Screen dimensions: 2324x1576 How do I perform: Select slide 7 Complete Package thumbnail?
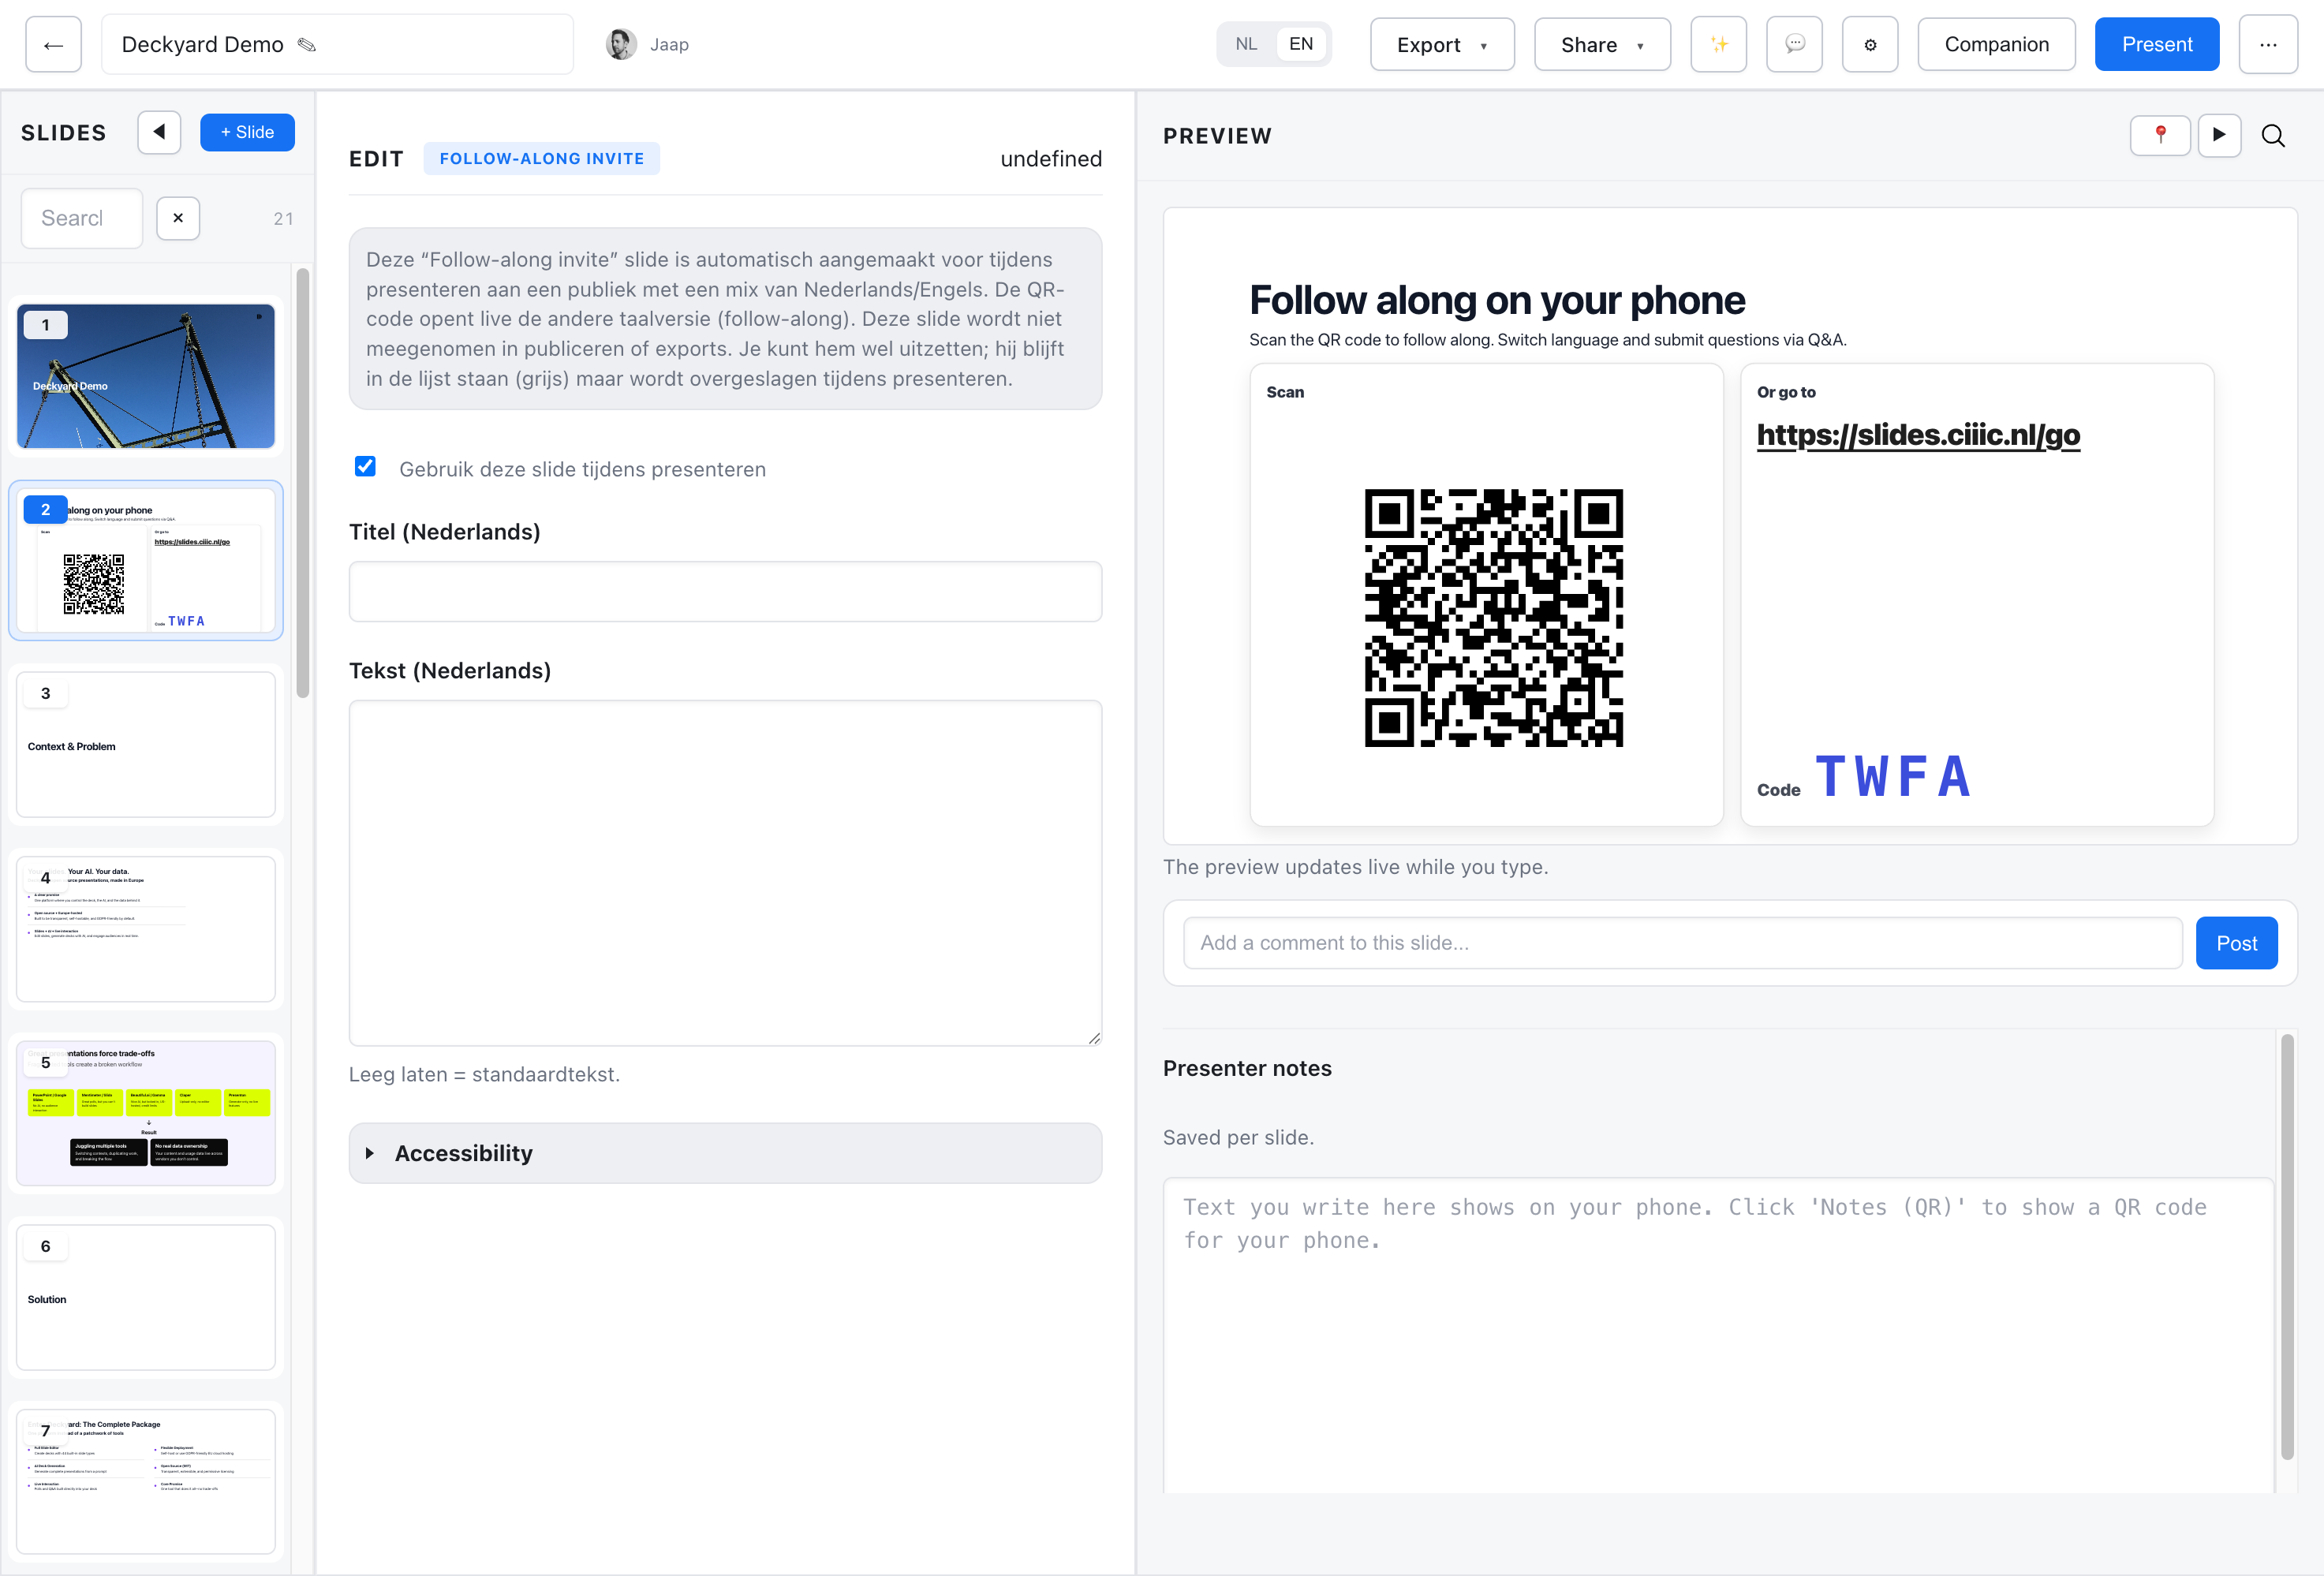point(146,1481)
